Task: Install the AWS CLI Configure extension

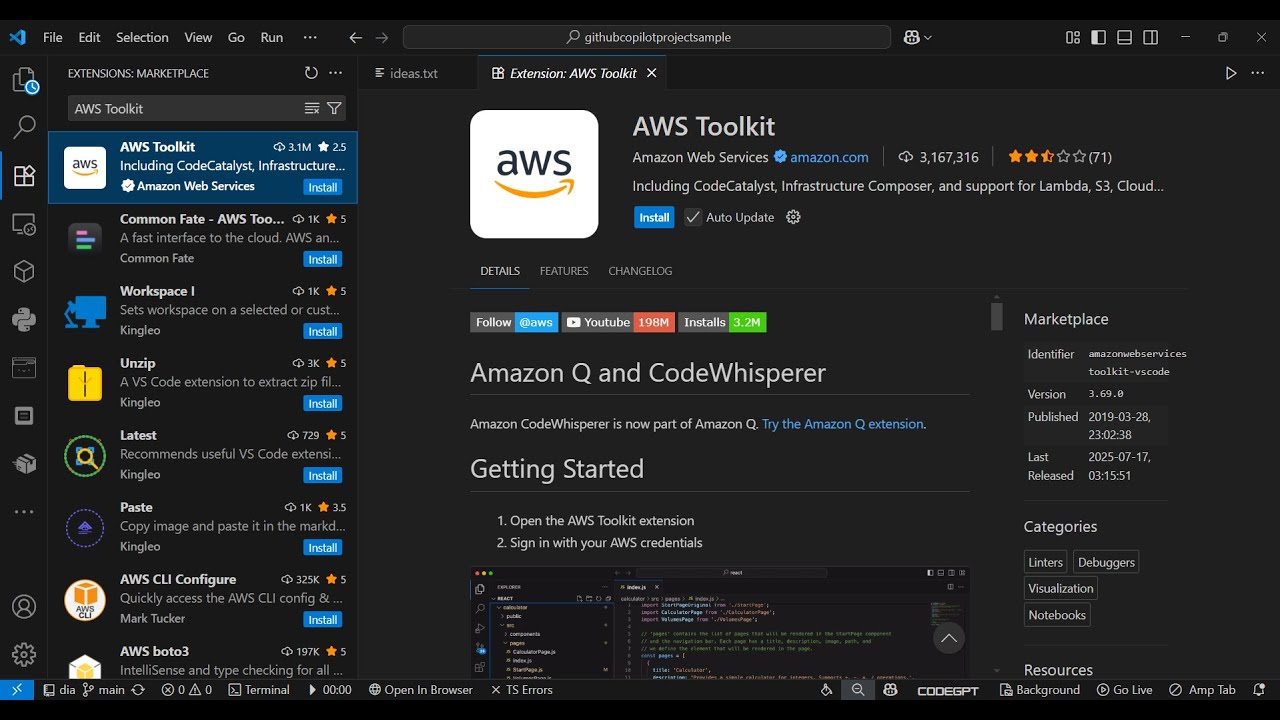Action: point(323,619)
